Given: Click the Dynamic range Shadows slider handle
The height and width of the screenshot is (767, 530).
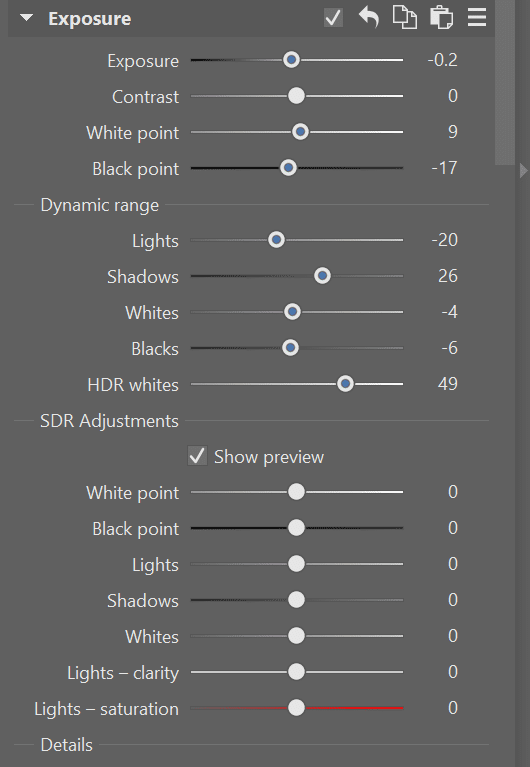Looking at the screenshot, I should click(x=322, y=276).
